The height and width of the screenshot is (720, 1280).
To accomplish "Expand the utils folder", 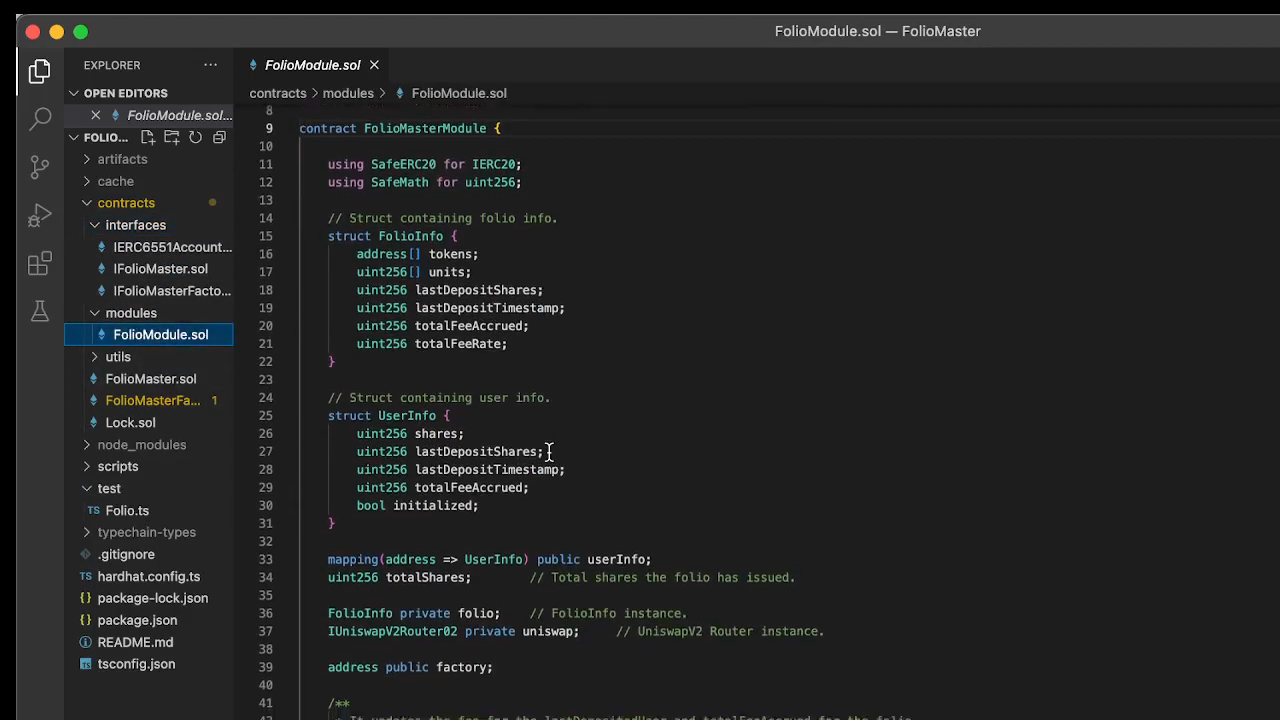I will point(118,357).
